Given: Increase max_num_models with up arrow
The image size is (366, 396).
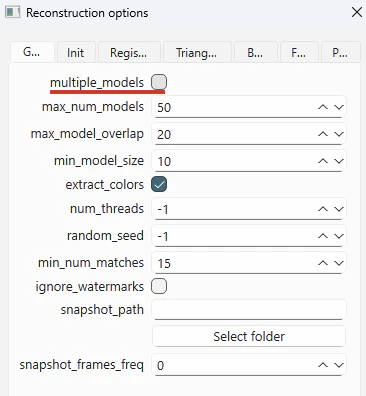Looking at the screenshot, I should 323,107.
